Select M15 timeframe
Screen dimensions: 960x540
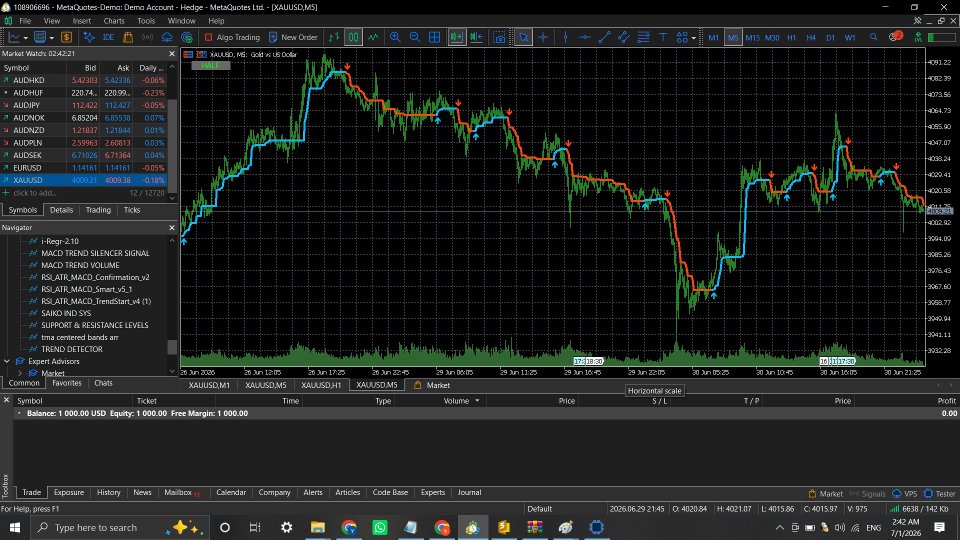[752, 37]
